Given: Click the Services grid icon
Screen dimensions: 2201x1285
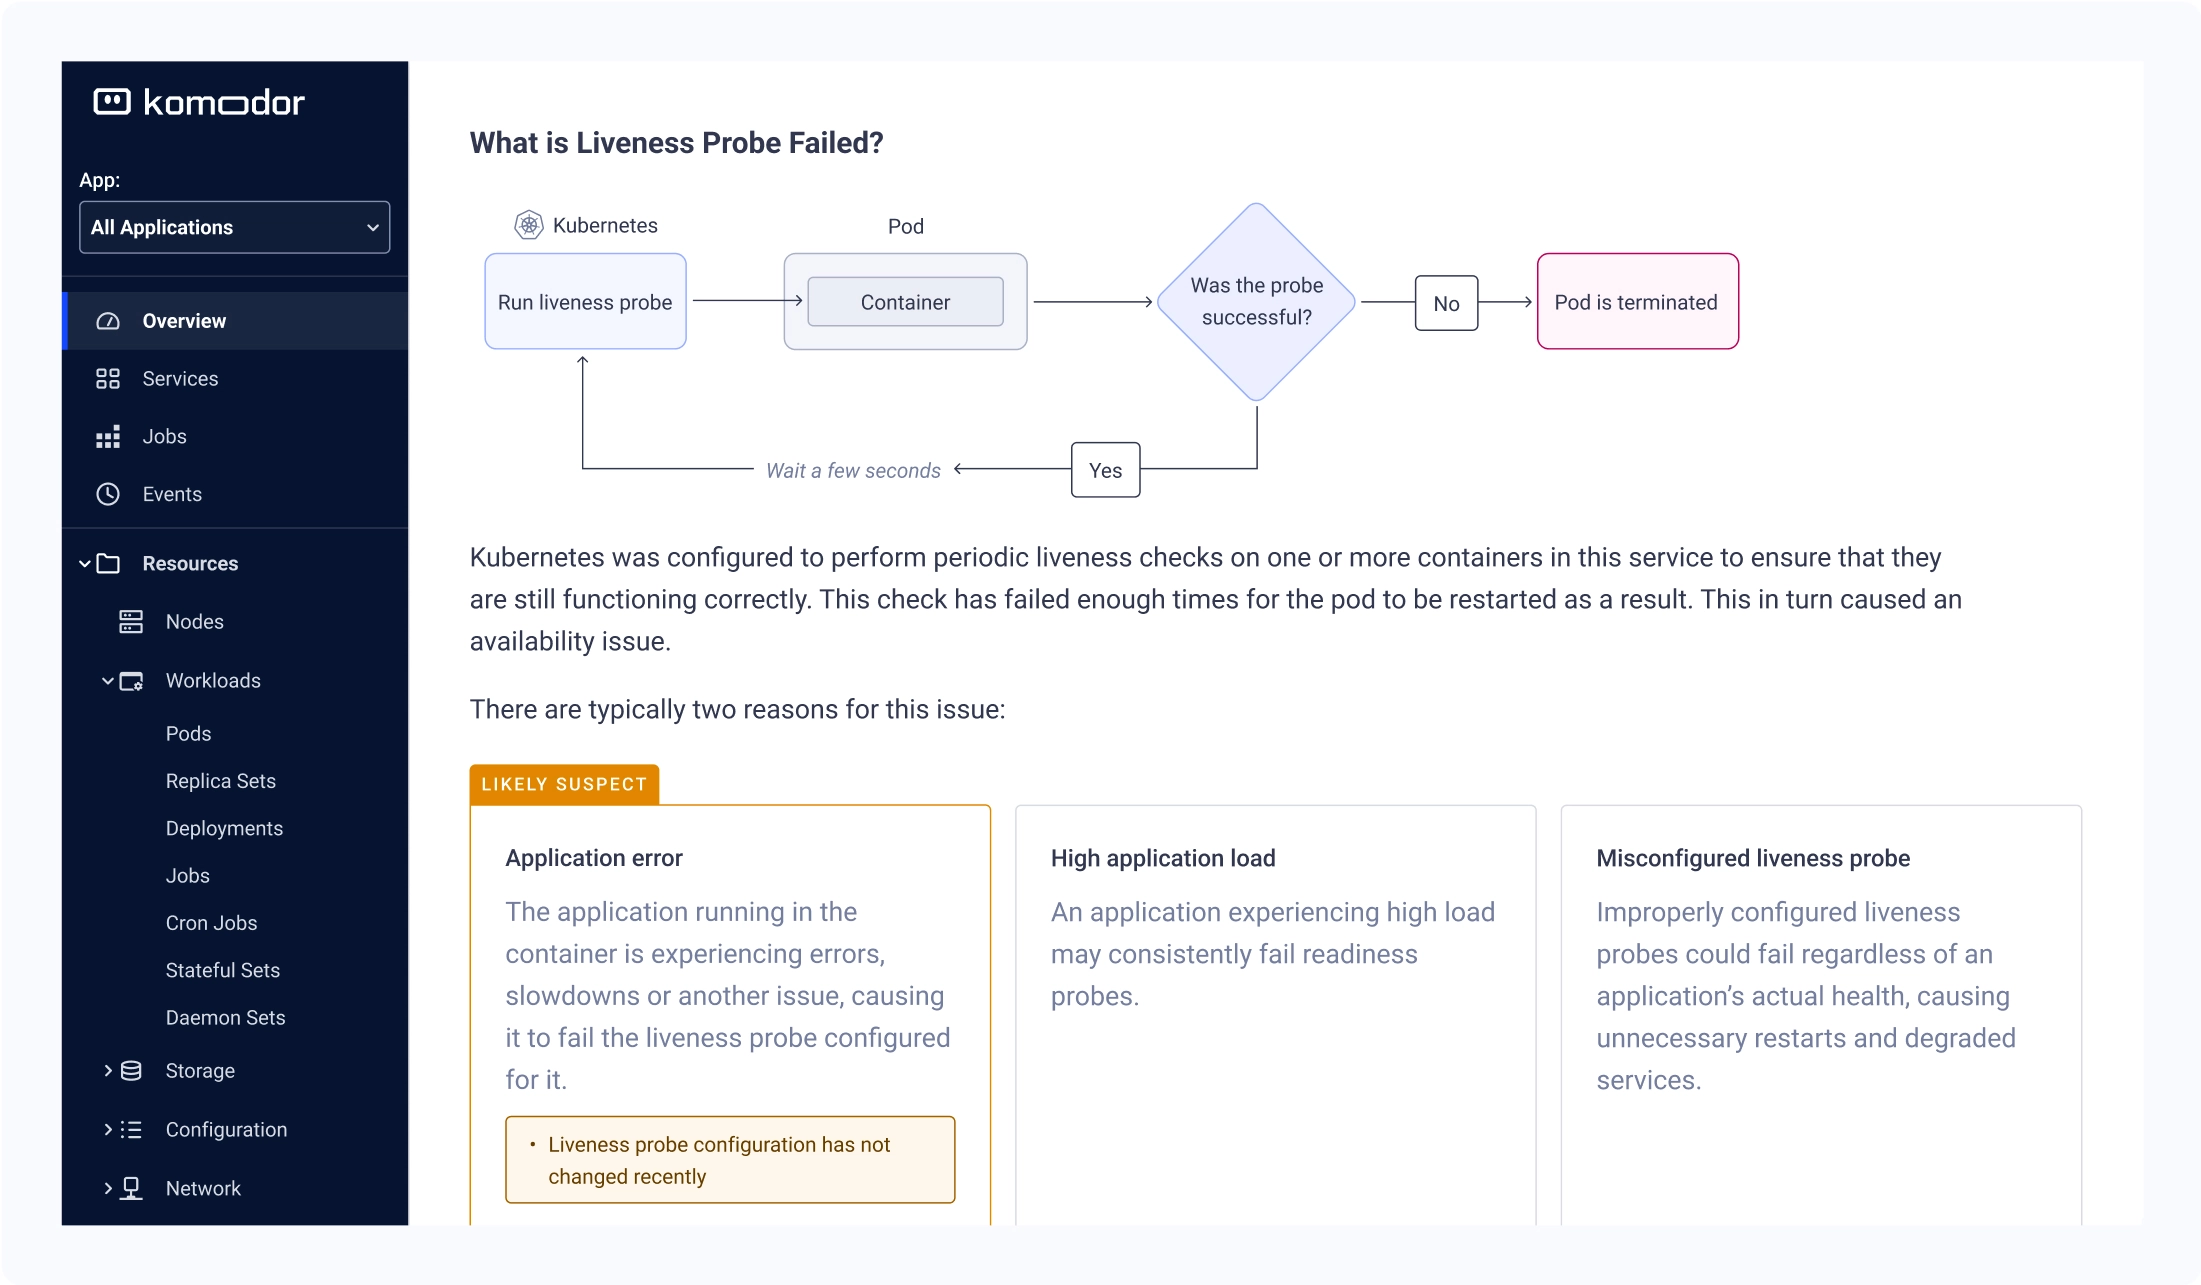Looking at the screenshot, I should tap(108, 379).
